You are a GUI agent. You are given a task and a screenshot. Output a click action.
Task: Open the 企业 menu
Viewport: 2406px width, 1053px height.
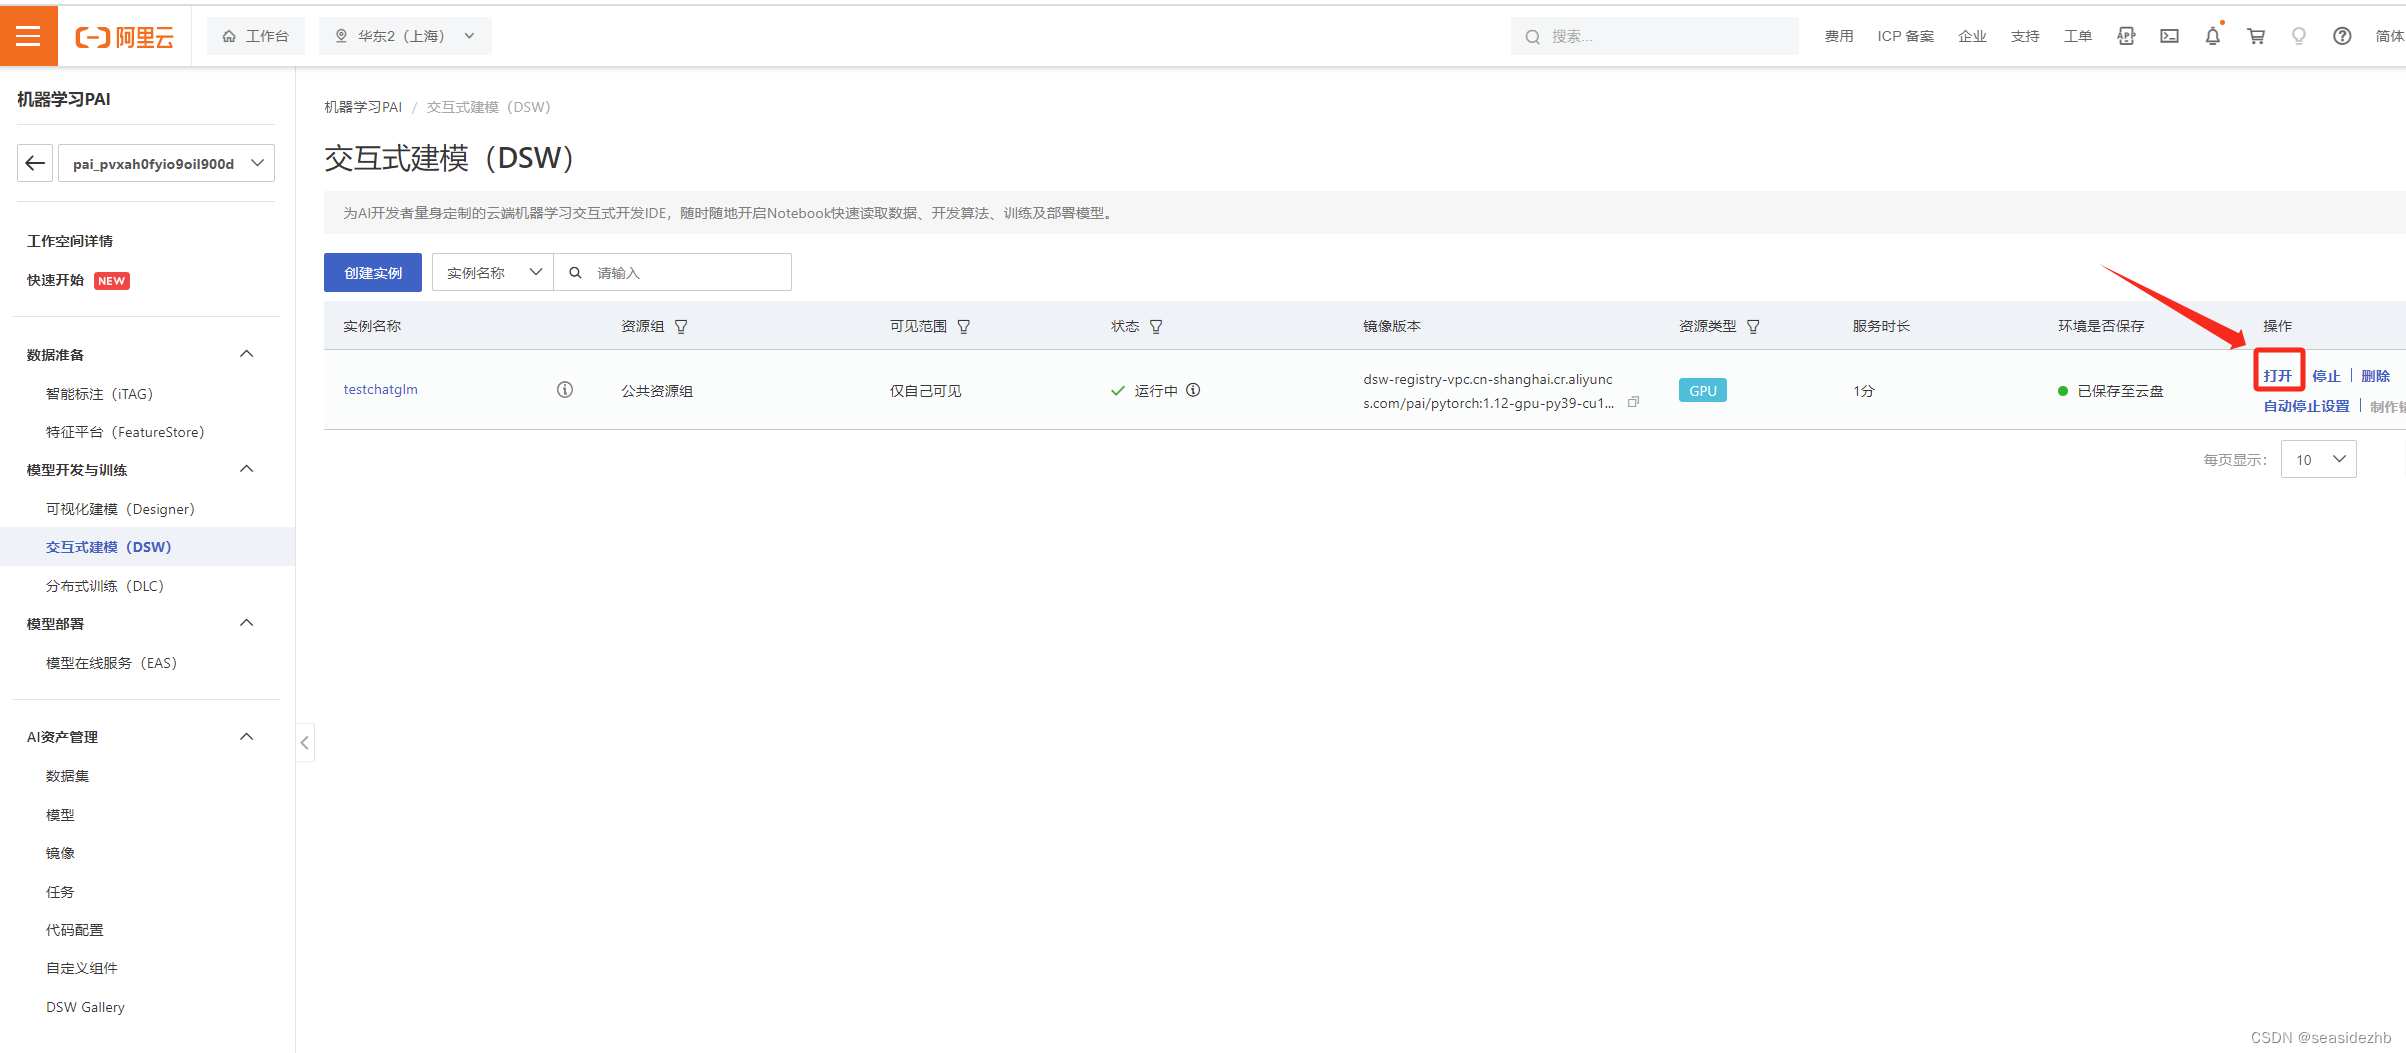pos(1972,36)
